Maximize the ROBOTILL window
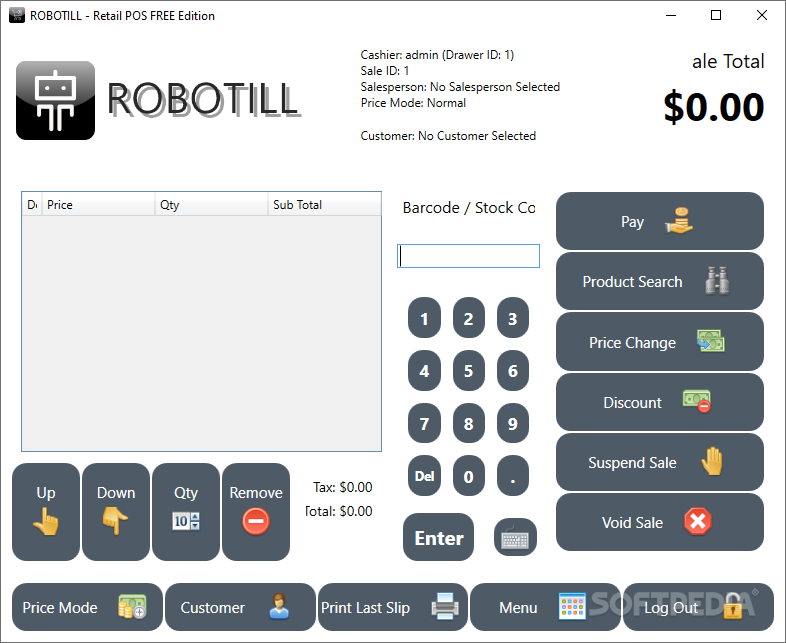The image size is (786, 643). click(x=716, y=15)
